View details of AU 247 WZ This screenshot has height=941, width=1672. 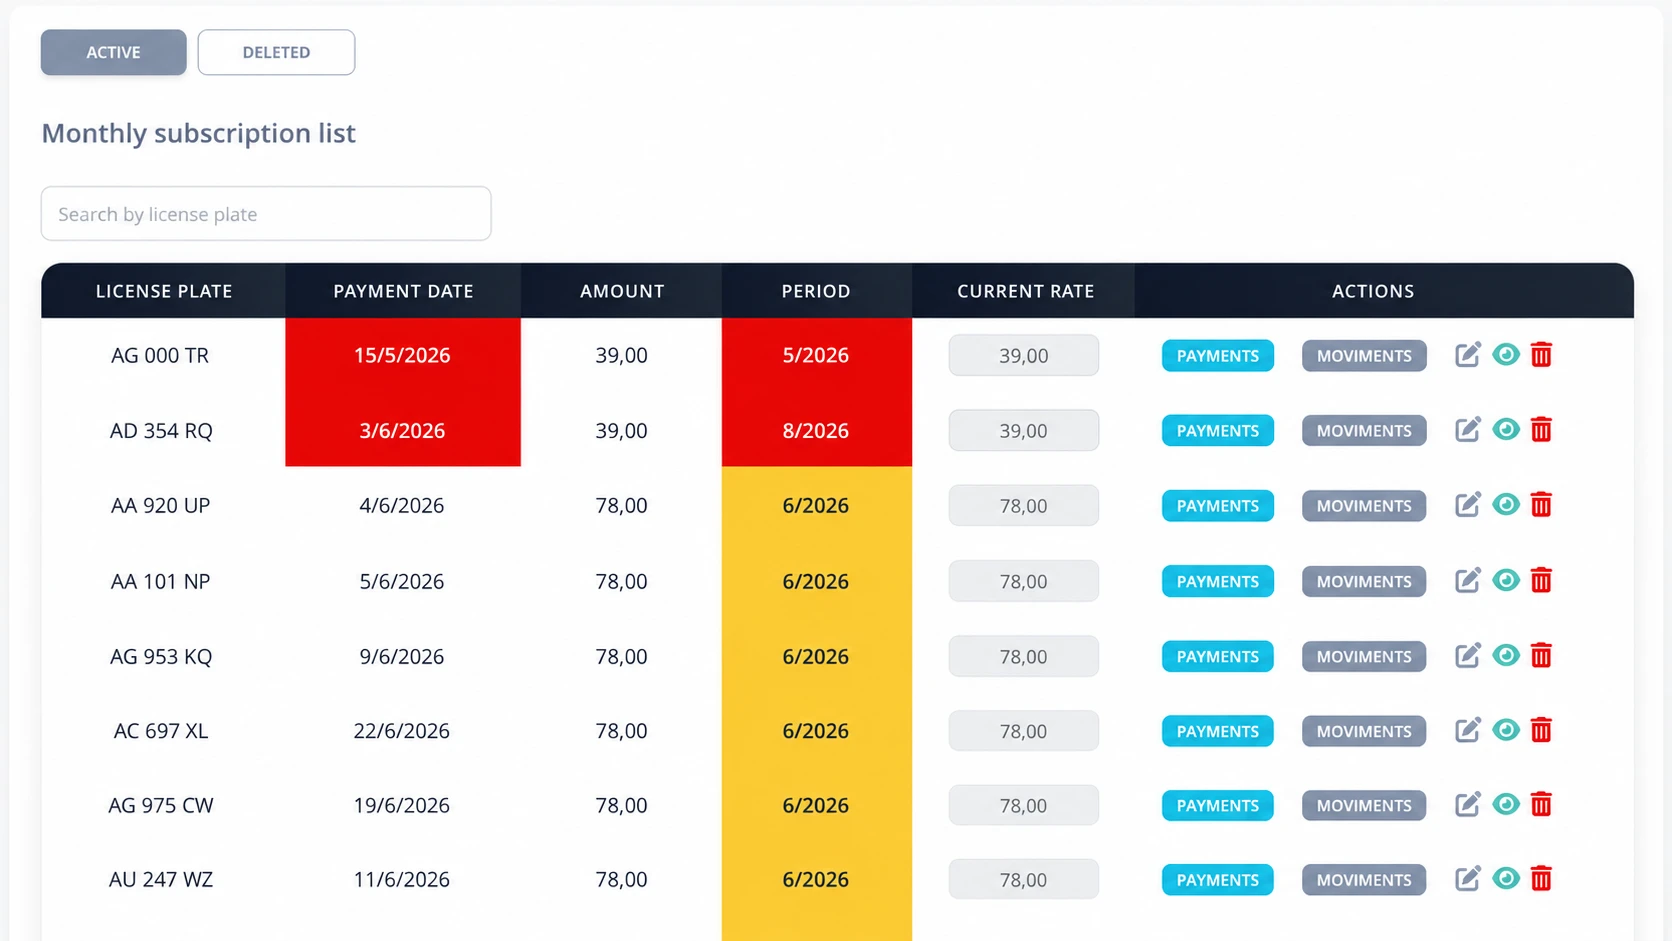(1506, 878)
